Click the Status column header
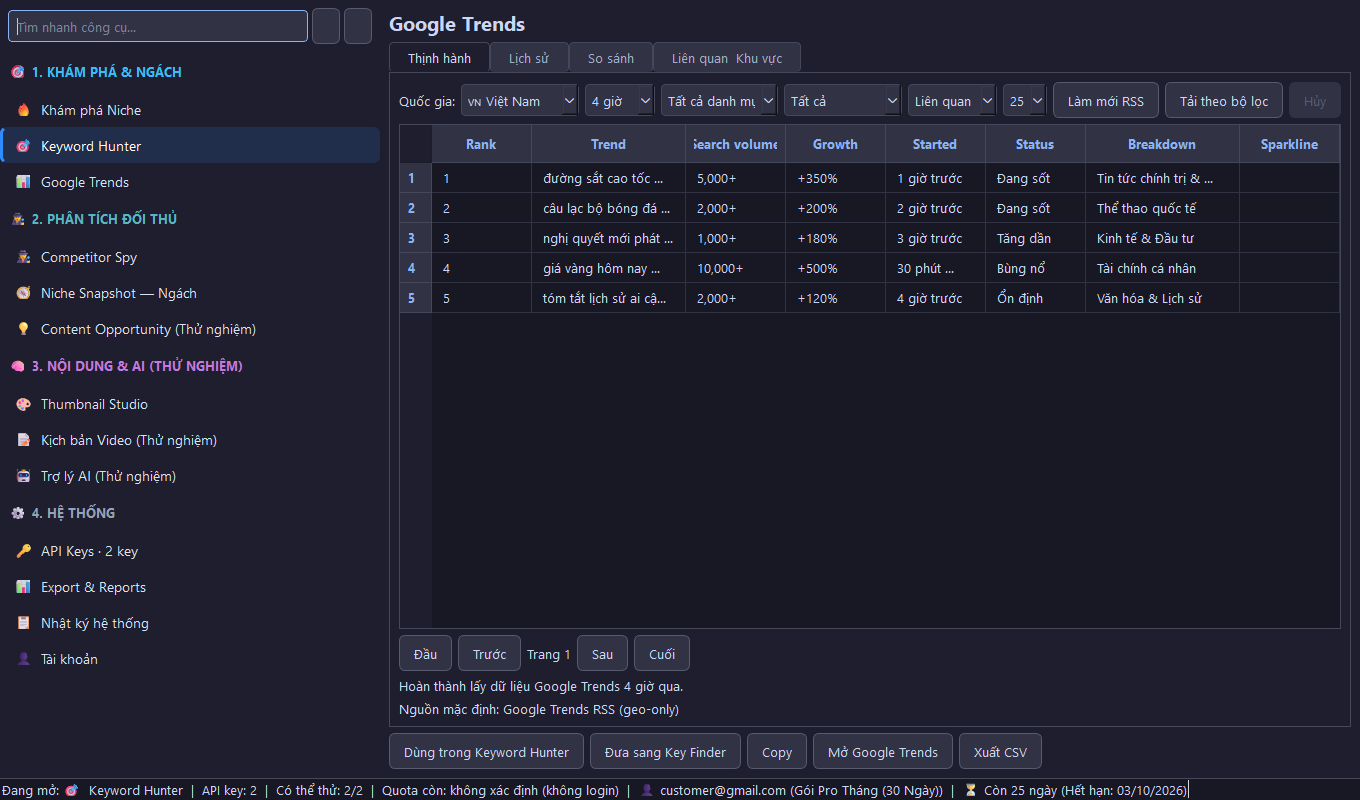The height and width of the screenshot is (800, 1360). click(1035, 144)
